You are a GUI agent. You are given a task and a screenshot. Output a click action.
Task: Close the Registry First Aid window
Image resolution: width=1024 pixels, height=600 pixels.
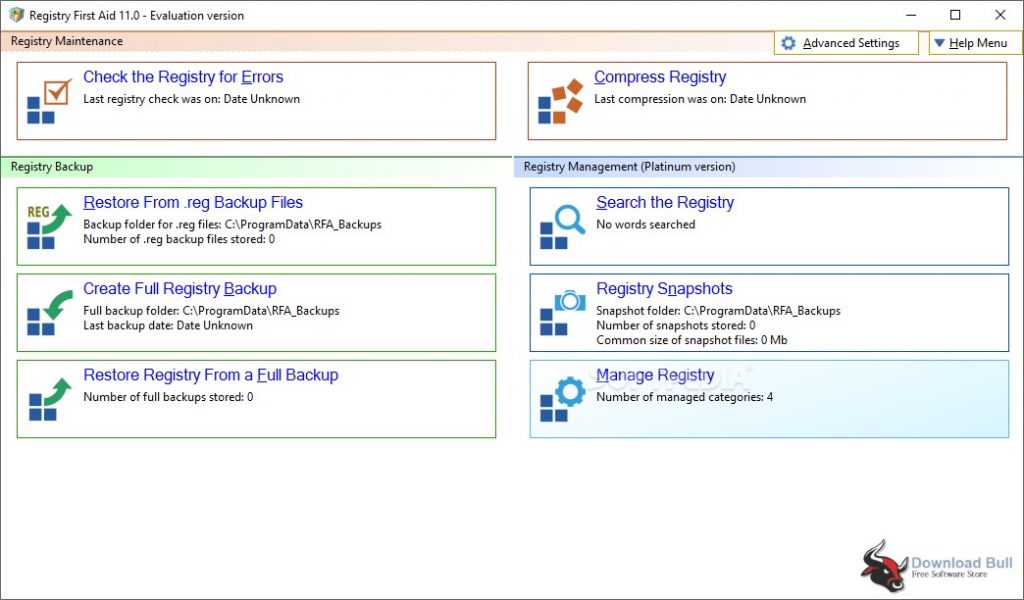pos(1000,15)
